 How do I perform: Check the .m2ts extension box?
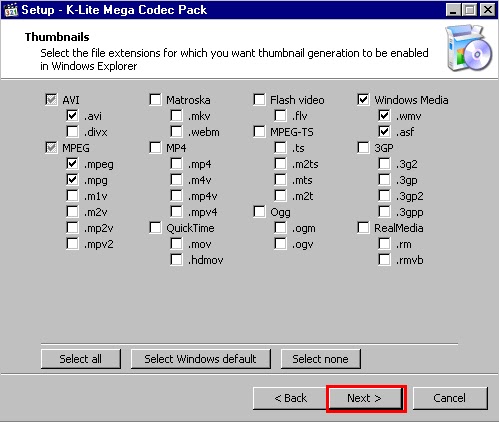[280, 163]
